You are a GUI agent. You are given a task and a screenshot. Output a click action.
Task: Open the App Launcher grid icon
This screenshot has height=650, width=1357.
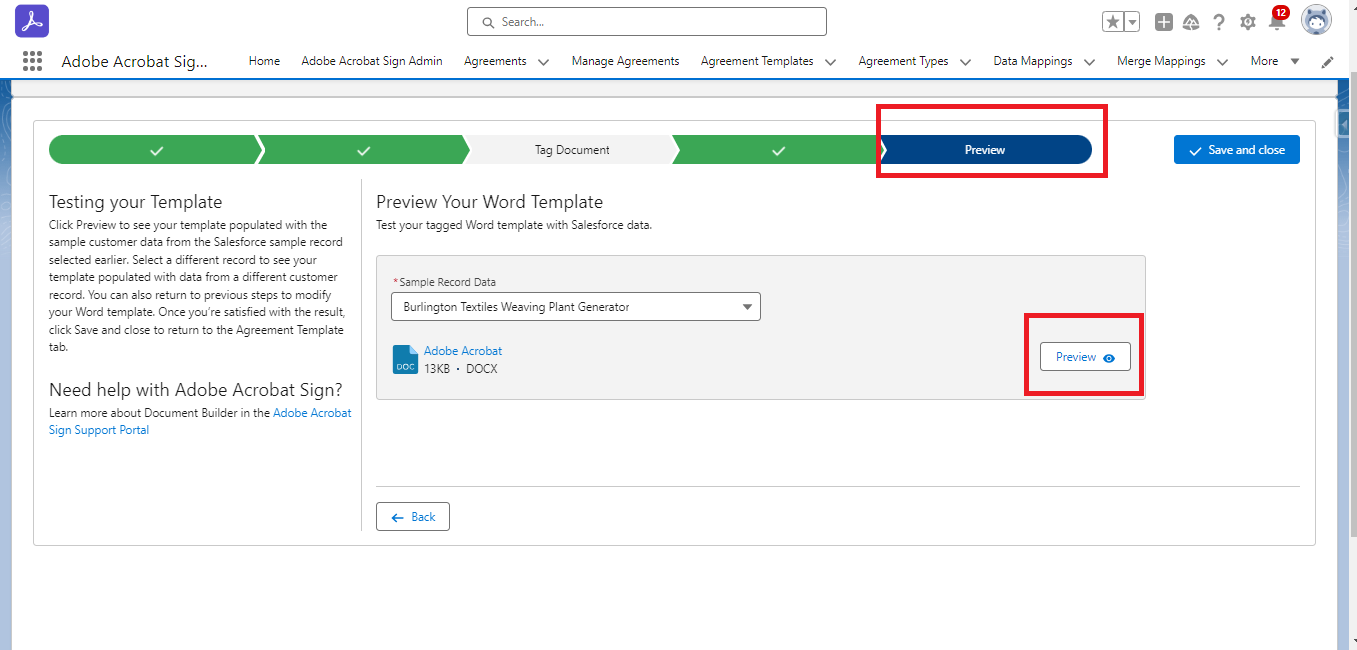(32, 61)
